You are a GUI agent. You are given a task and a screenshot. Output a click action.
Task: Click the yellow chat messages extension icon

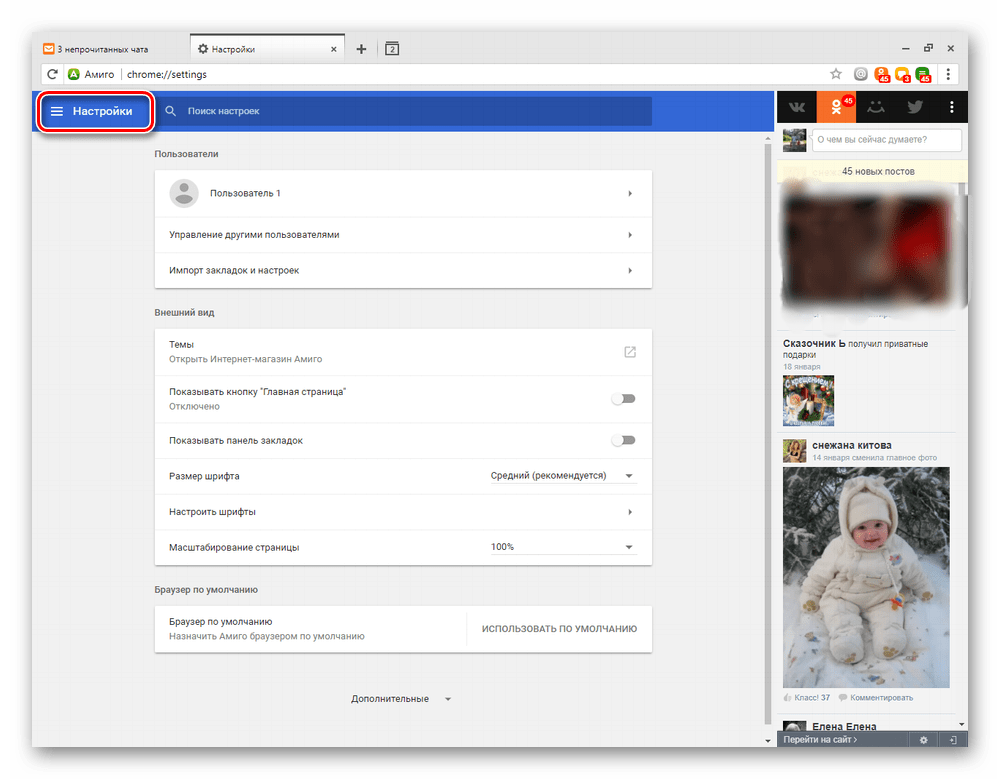tap(903, 74)
